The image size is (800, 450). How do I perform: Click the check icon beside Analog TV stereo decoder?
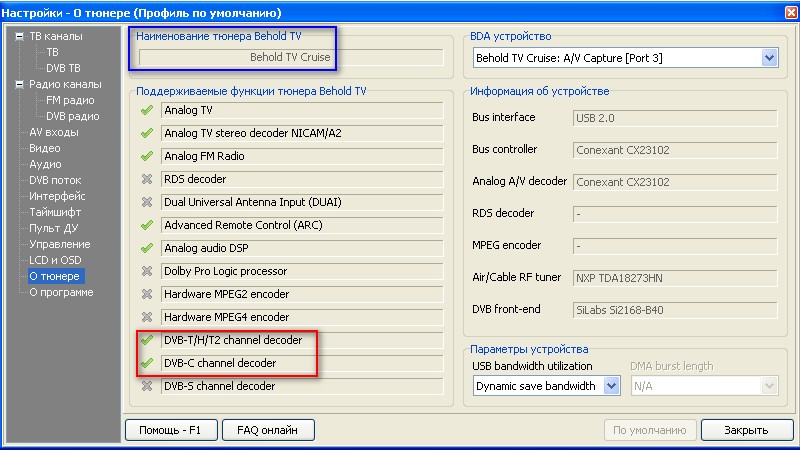point(147,133)
